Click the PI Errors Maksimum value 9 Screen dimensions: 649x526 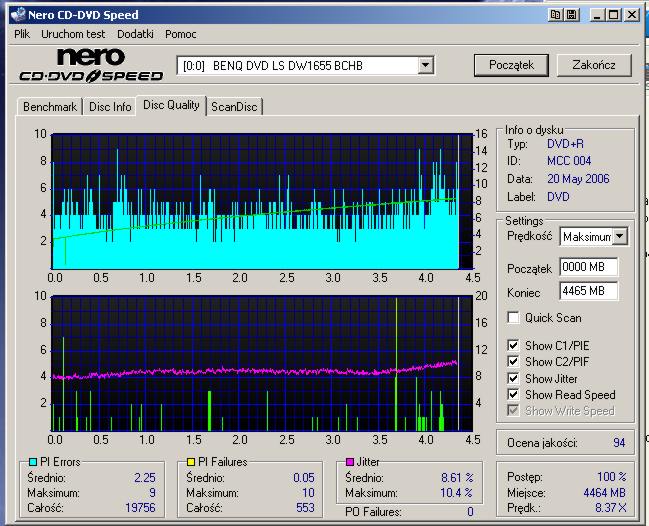[x=152, y=493]
